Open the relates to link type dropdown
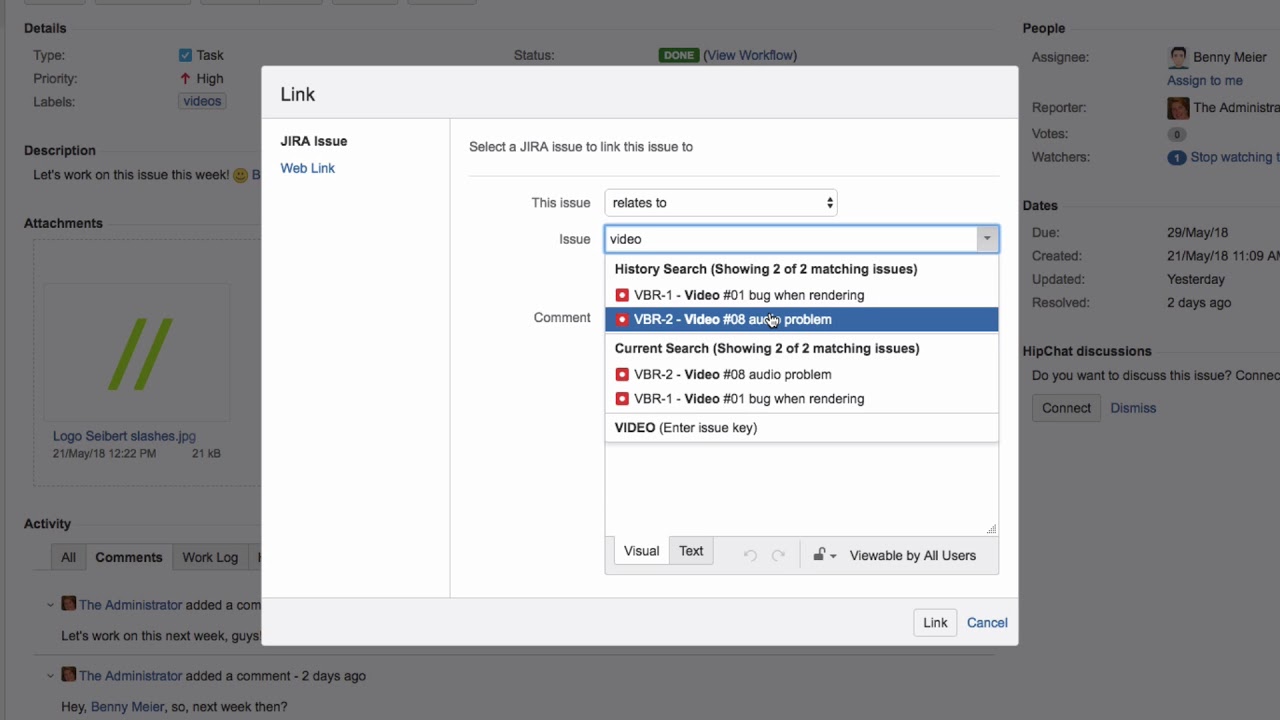The width and height of the screenshot is (1280, 720). point(721,203)
